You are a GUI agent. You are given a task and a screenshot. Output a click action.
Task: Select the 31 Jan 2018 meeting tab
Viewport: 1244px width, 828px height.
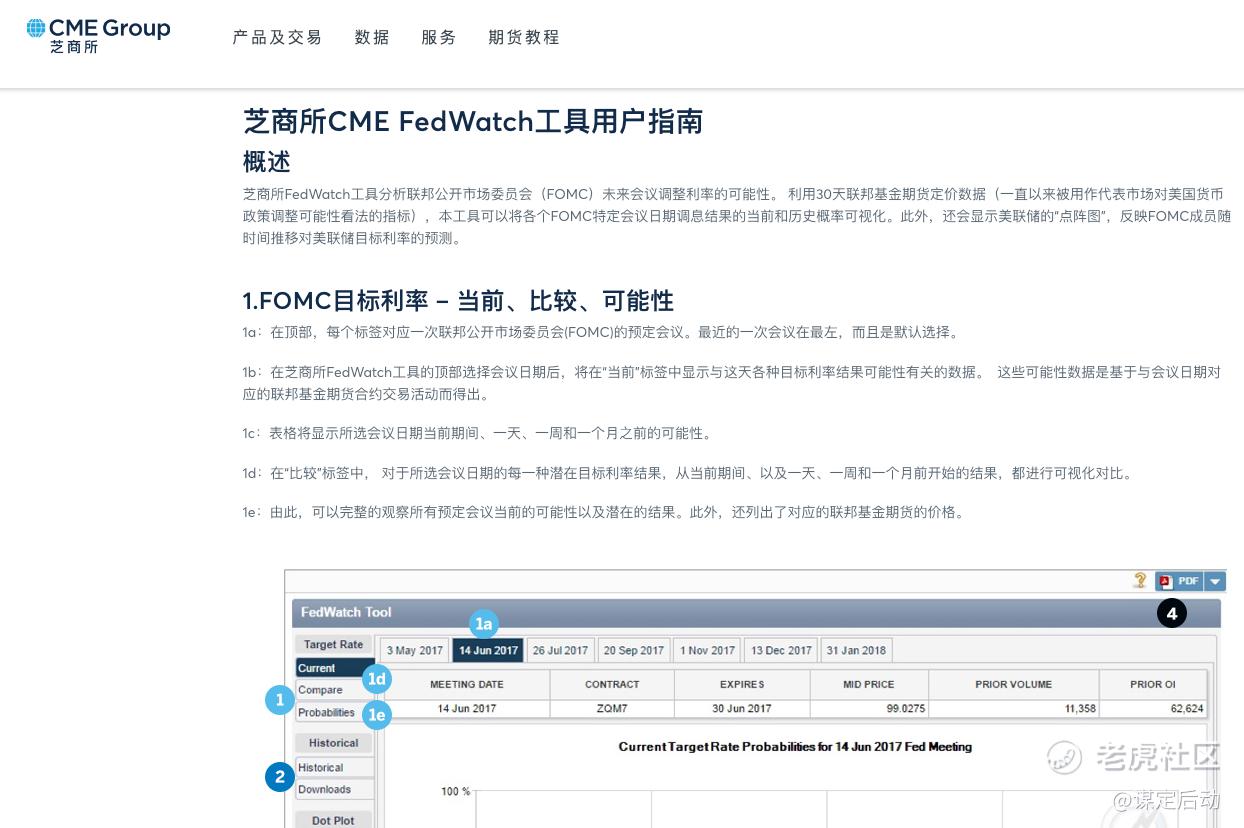pyautogui.click(x=856, y=650)
